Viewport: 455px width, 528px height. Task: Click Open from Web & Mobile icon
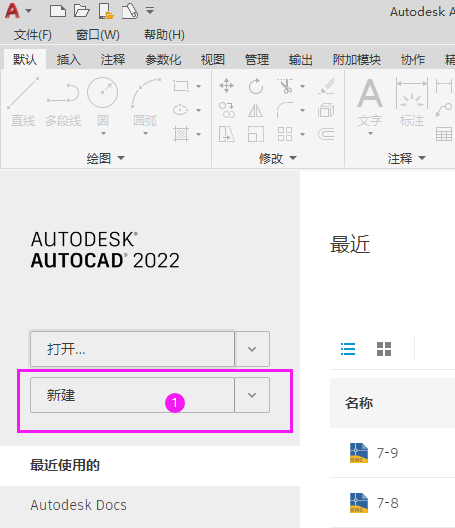click(x=106, y=11)
